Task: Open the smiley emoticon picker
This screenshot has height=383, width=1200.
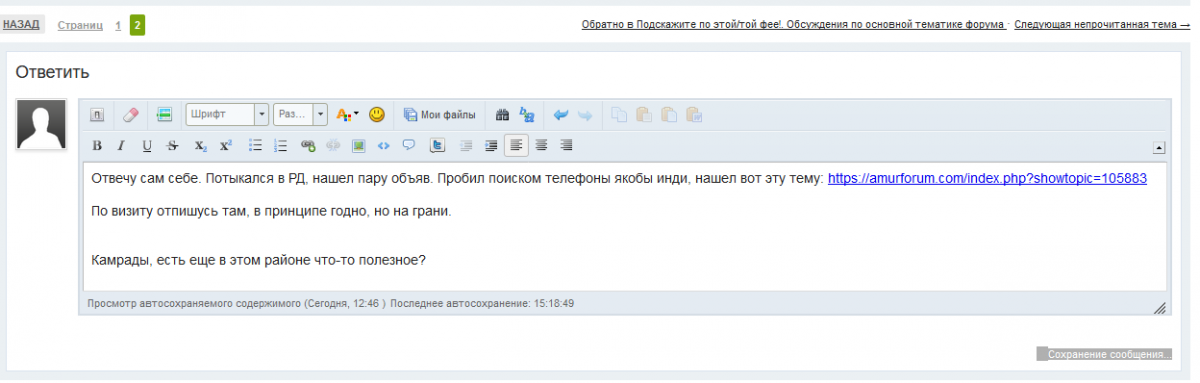Action: [377, 115]
